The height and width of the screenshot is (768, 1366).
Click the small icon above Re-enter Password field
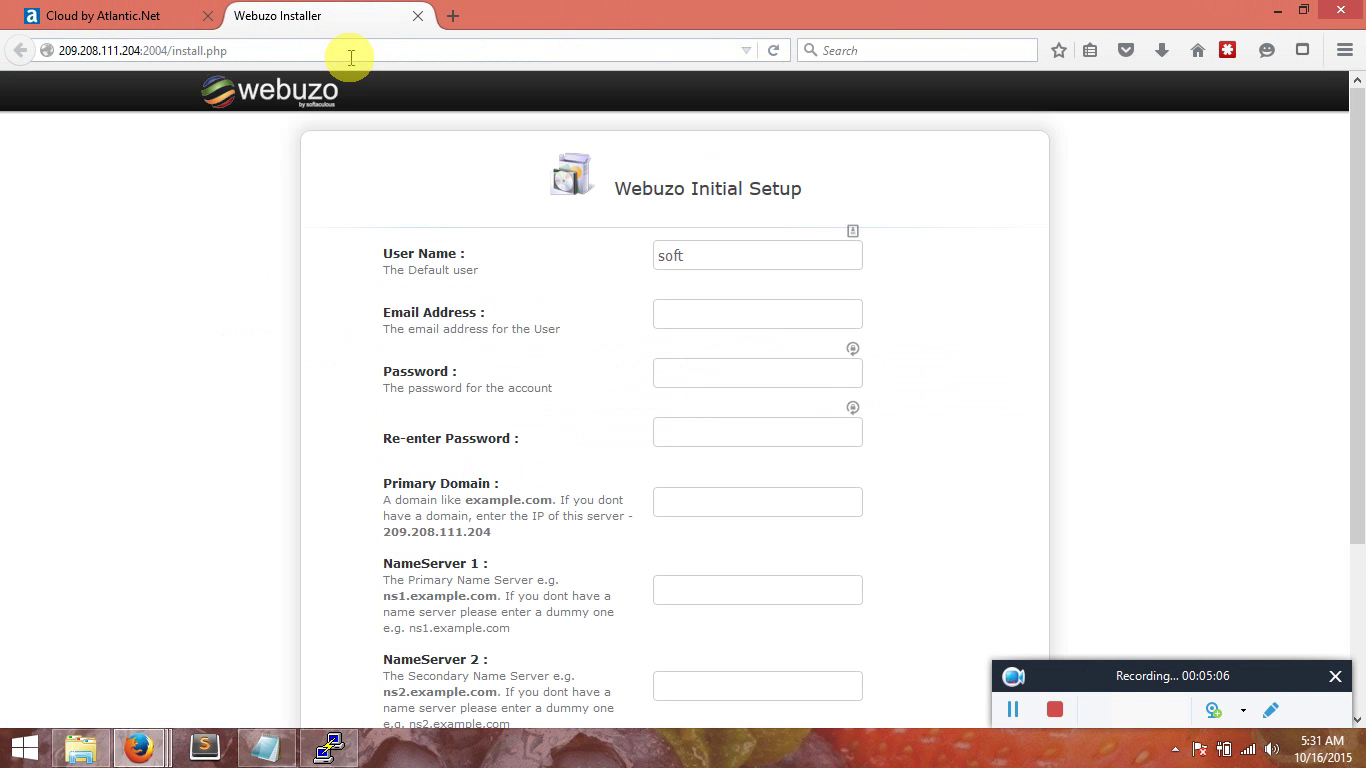[x=853, y=408]
